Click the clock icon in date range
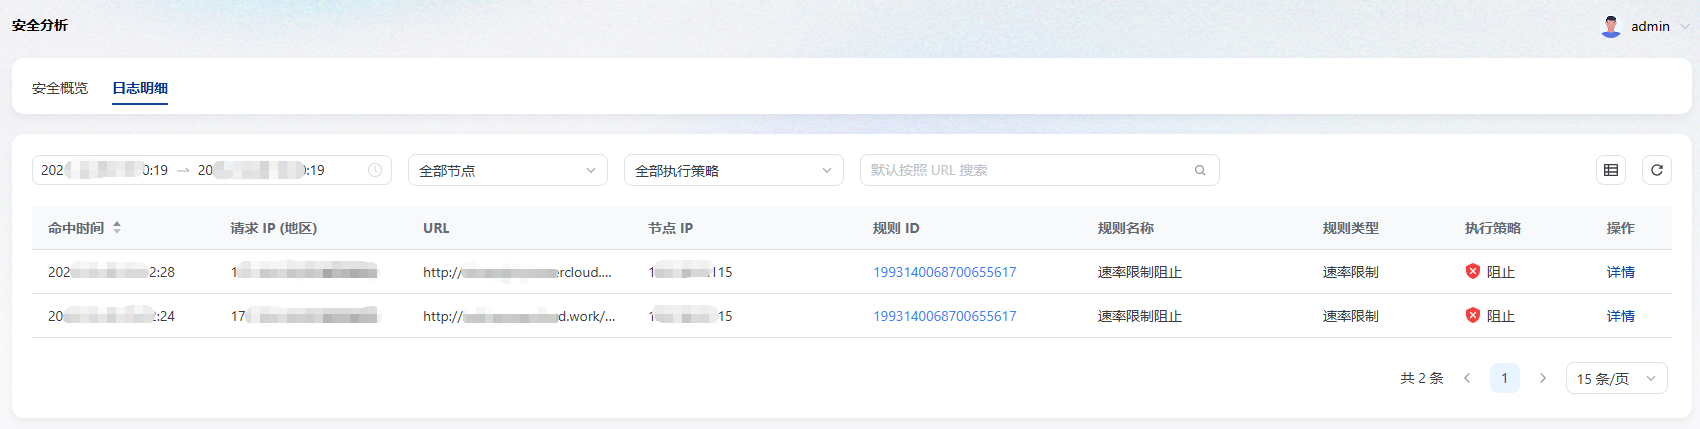 375,170
